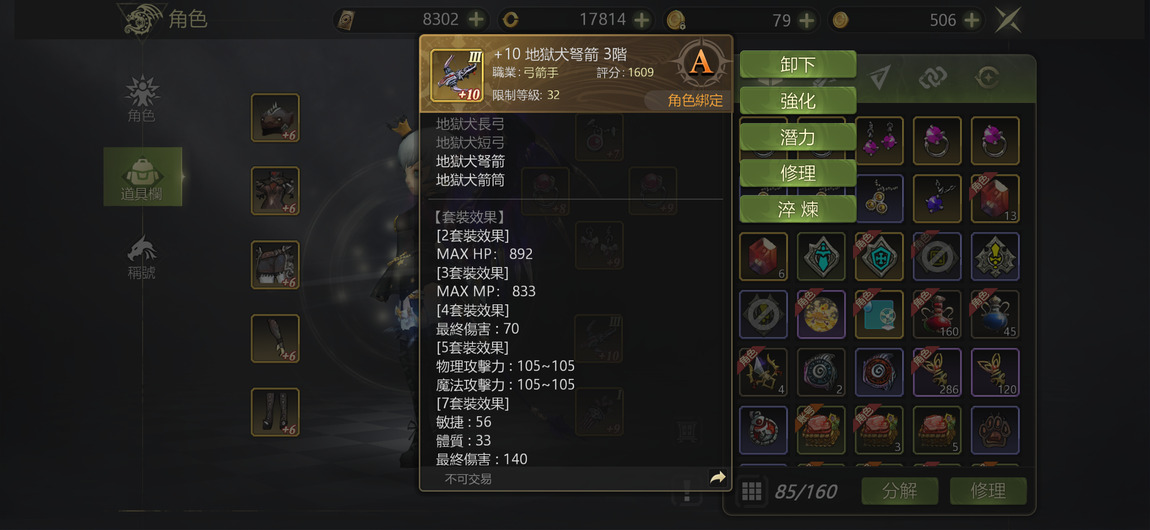Image resolution: width=1150 pixels, height=530 pixels.
Task: Select the equipped helmet +6 slot
Action: (x=275, y=117)
